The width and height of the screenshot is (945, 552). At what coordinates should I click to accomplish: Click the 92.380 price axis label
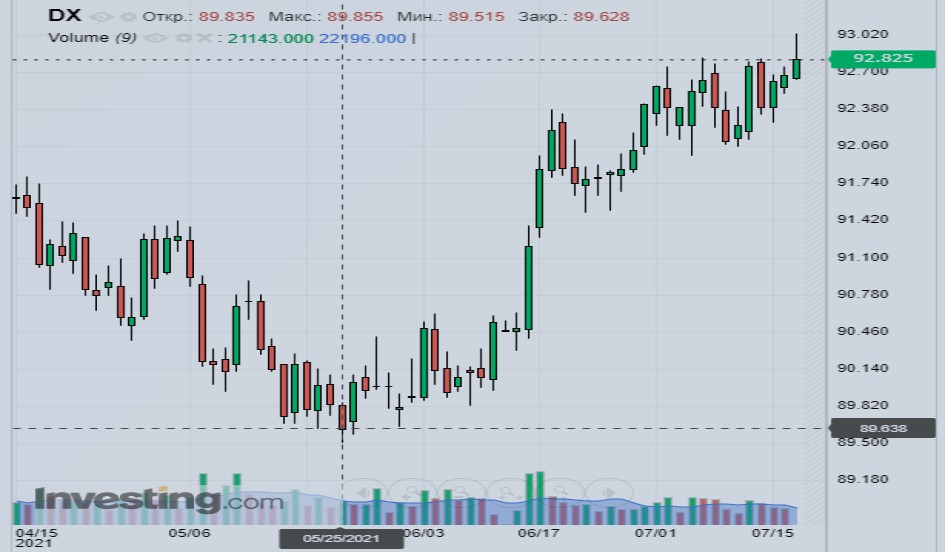[862, 108]
